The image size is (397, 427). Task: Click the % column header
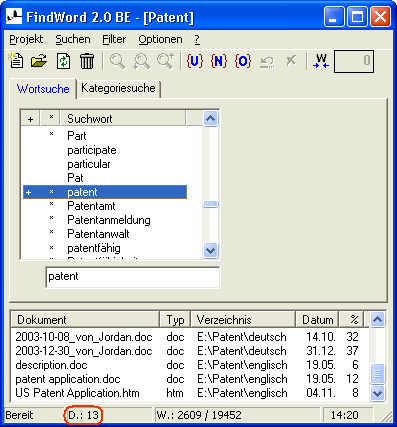point(352,320)
